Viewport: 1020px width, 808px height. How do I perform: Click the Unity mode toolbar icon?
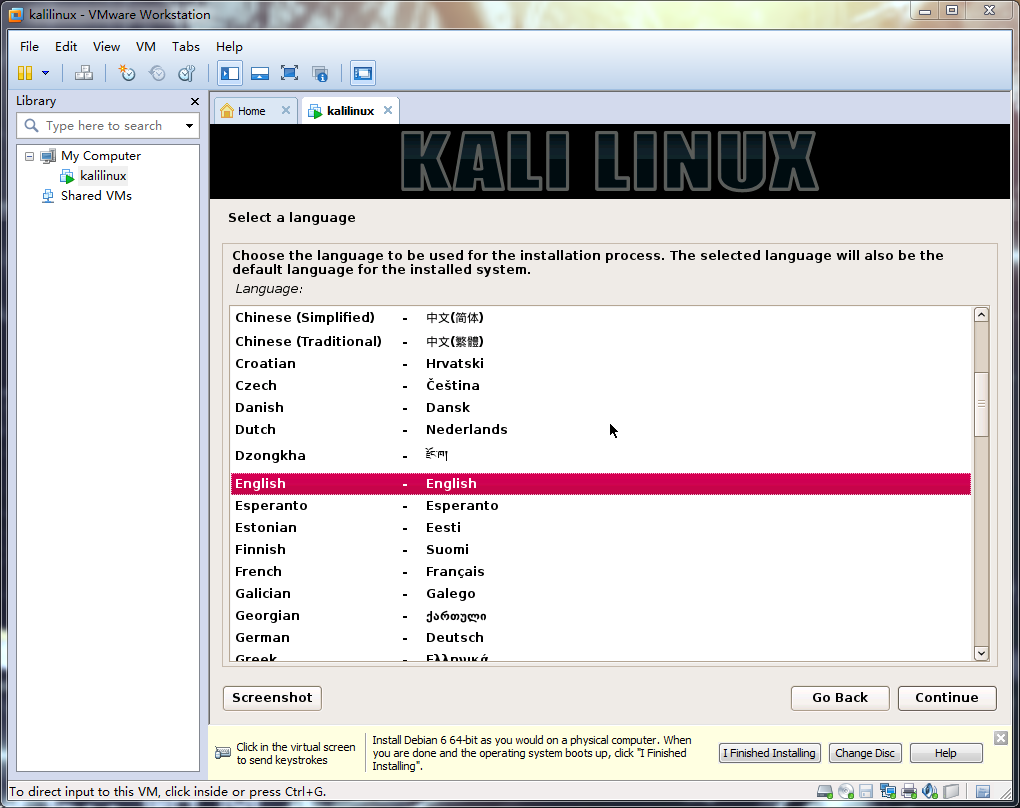click(319, 73)
